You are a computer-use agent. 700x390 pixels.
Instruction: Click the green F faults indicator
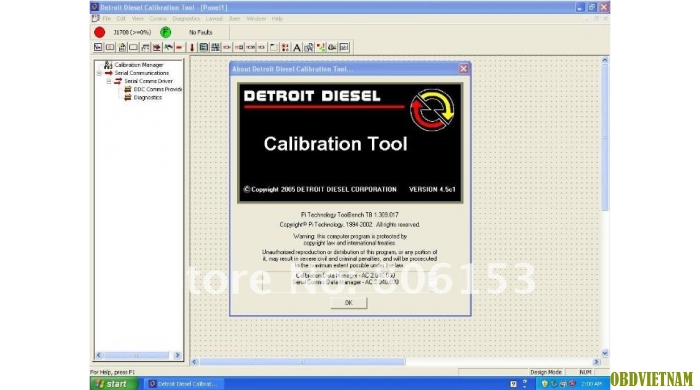coord(166,33)
